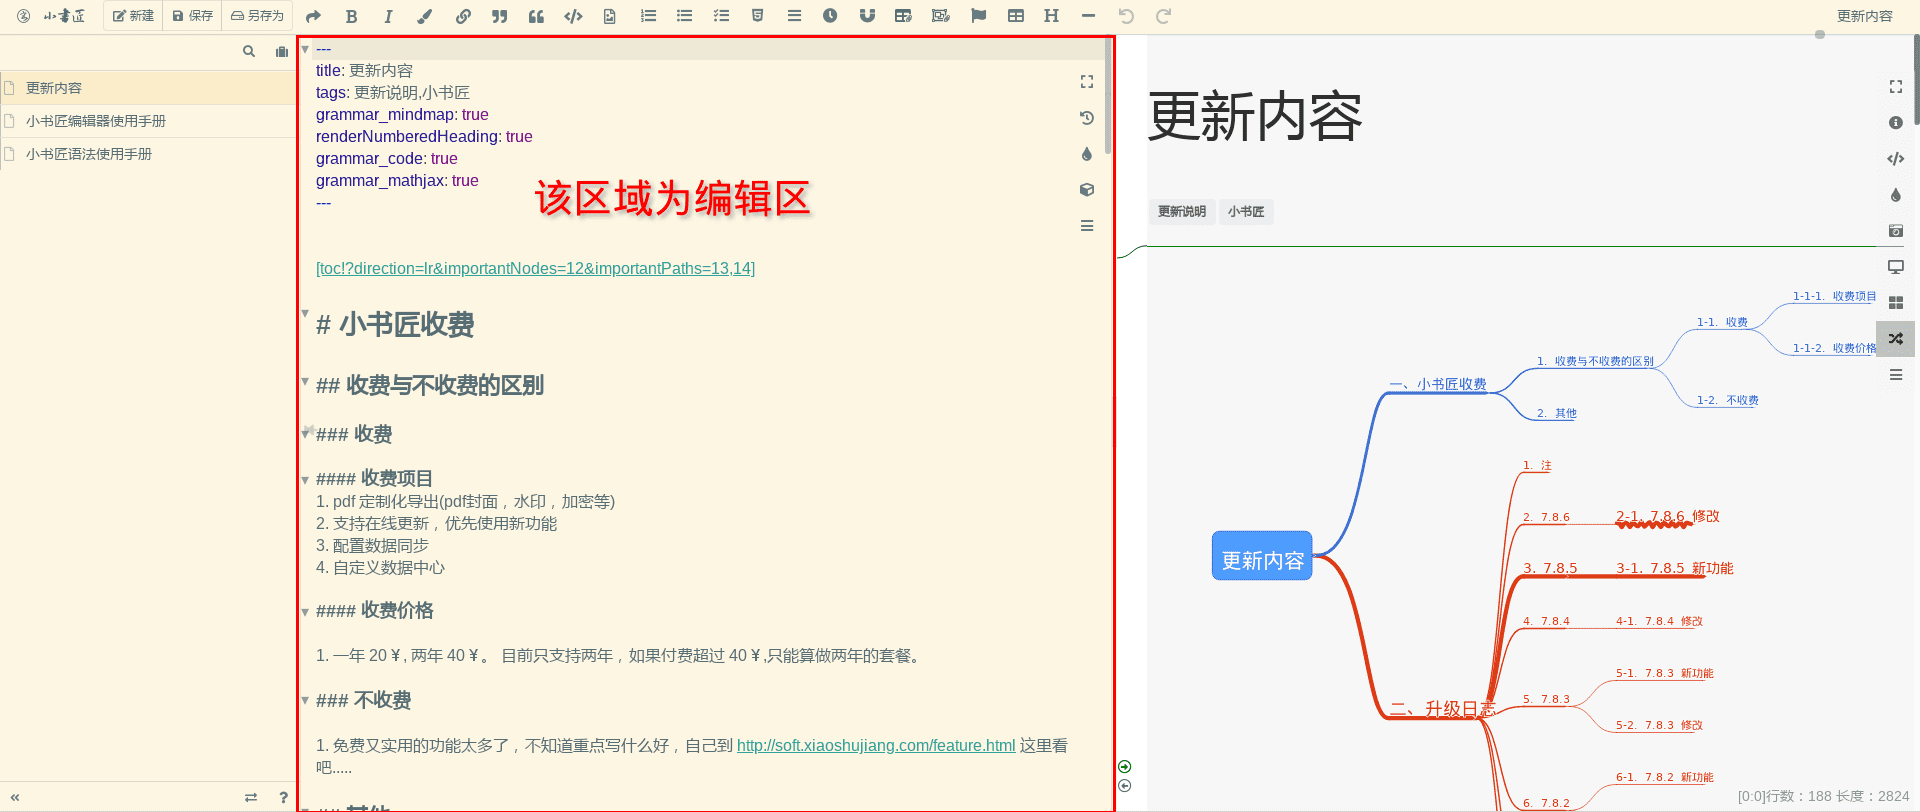The image size is (1920, 812).
Task: Click the briefcase icon in sidebar
Action: [x=282, y=52]
